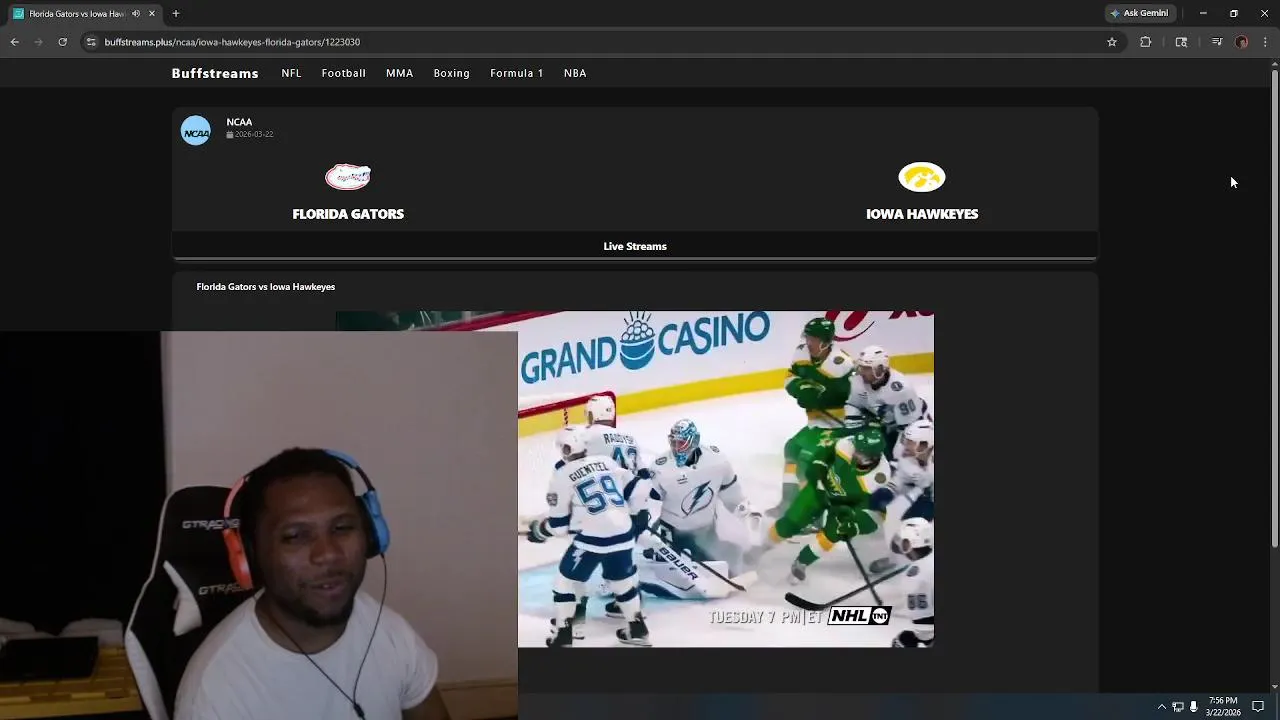Image resolution: width=1280 pixels, height=720 pixels.
Task: Open the NBA menu item
Action: pyautogui.click(x=575, y=73)
